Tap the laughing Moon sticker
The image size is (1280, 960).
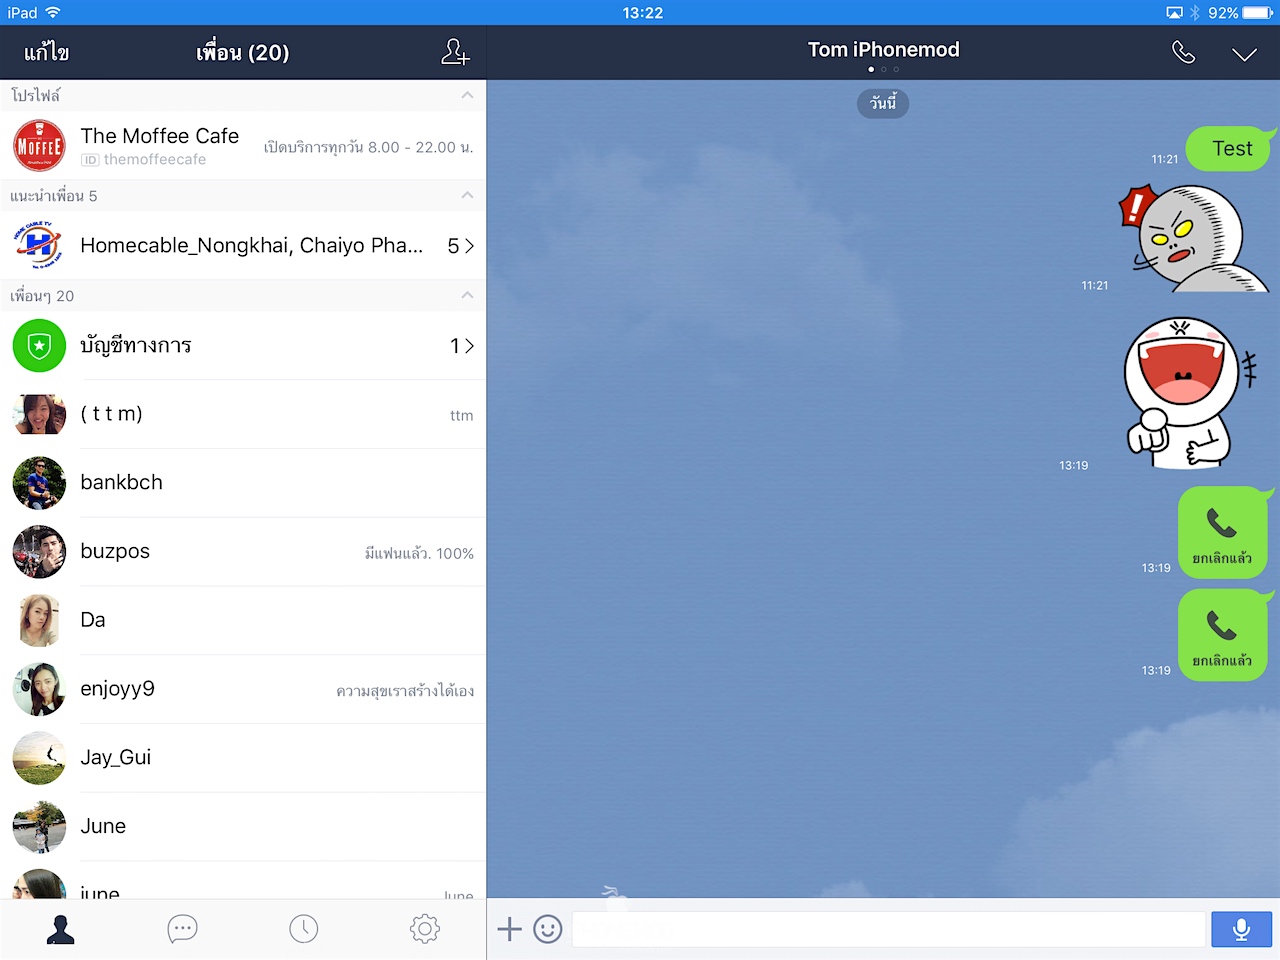pyautogui.click(x=1185, y=392)
